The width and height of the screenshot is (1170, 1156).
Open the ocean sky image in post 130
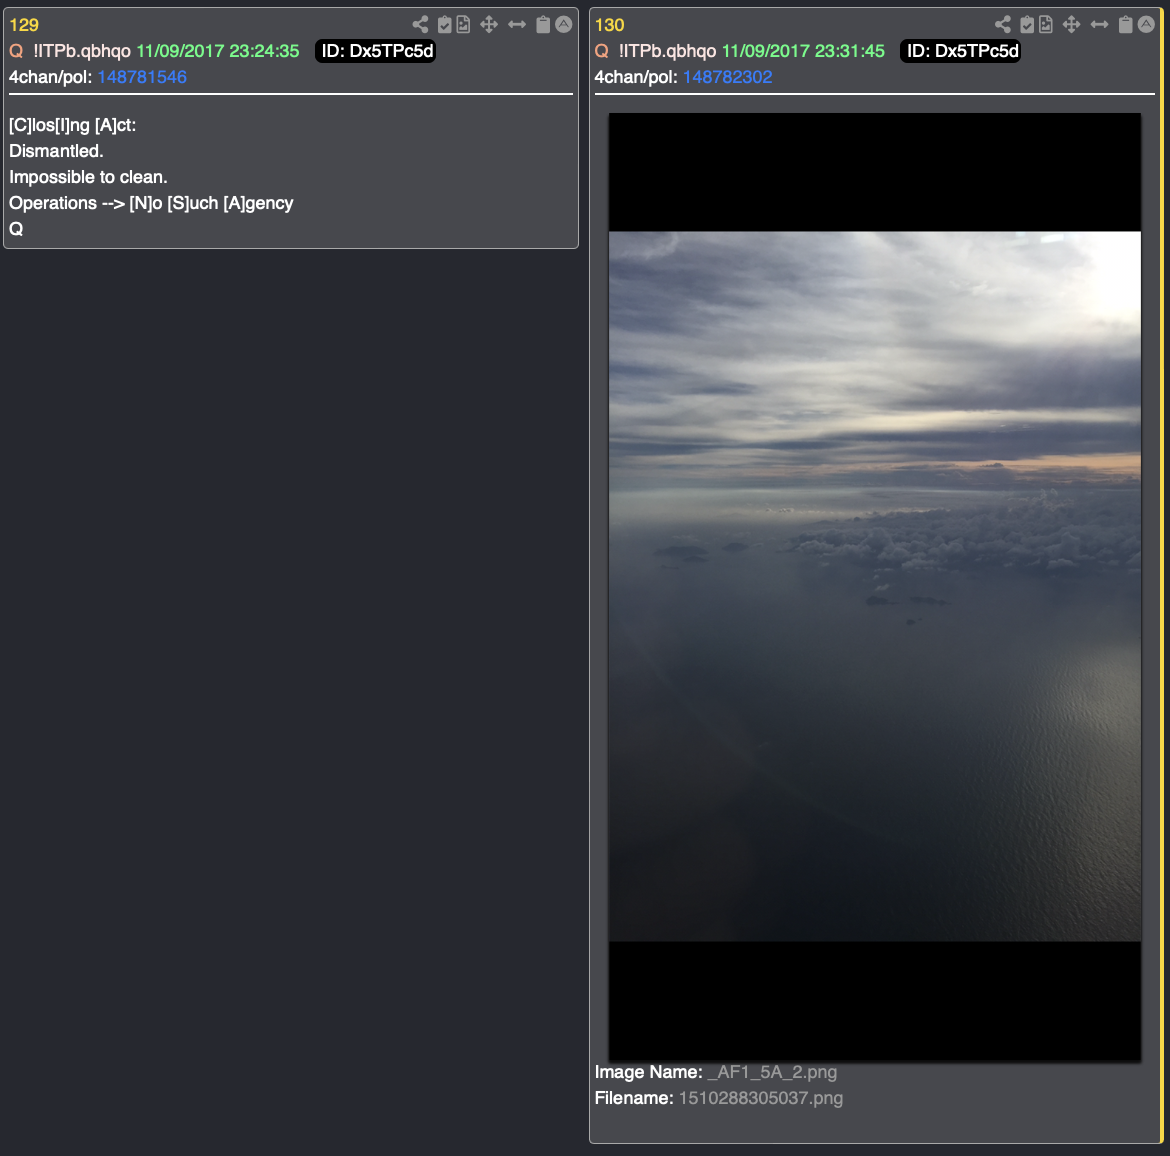click(875, 587)
